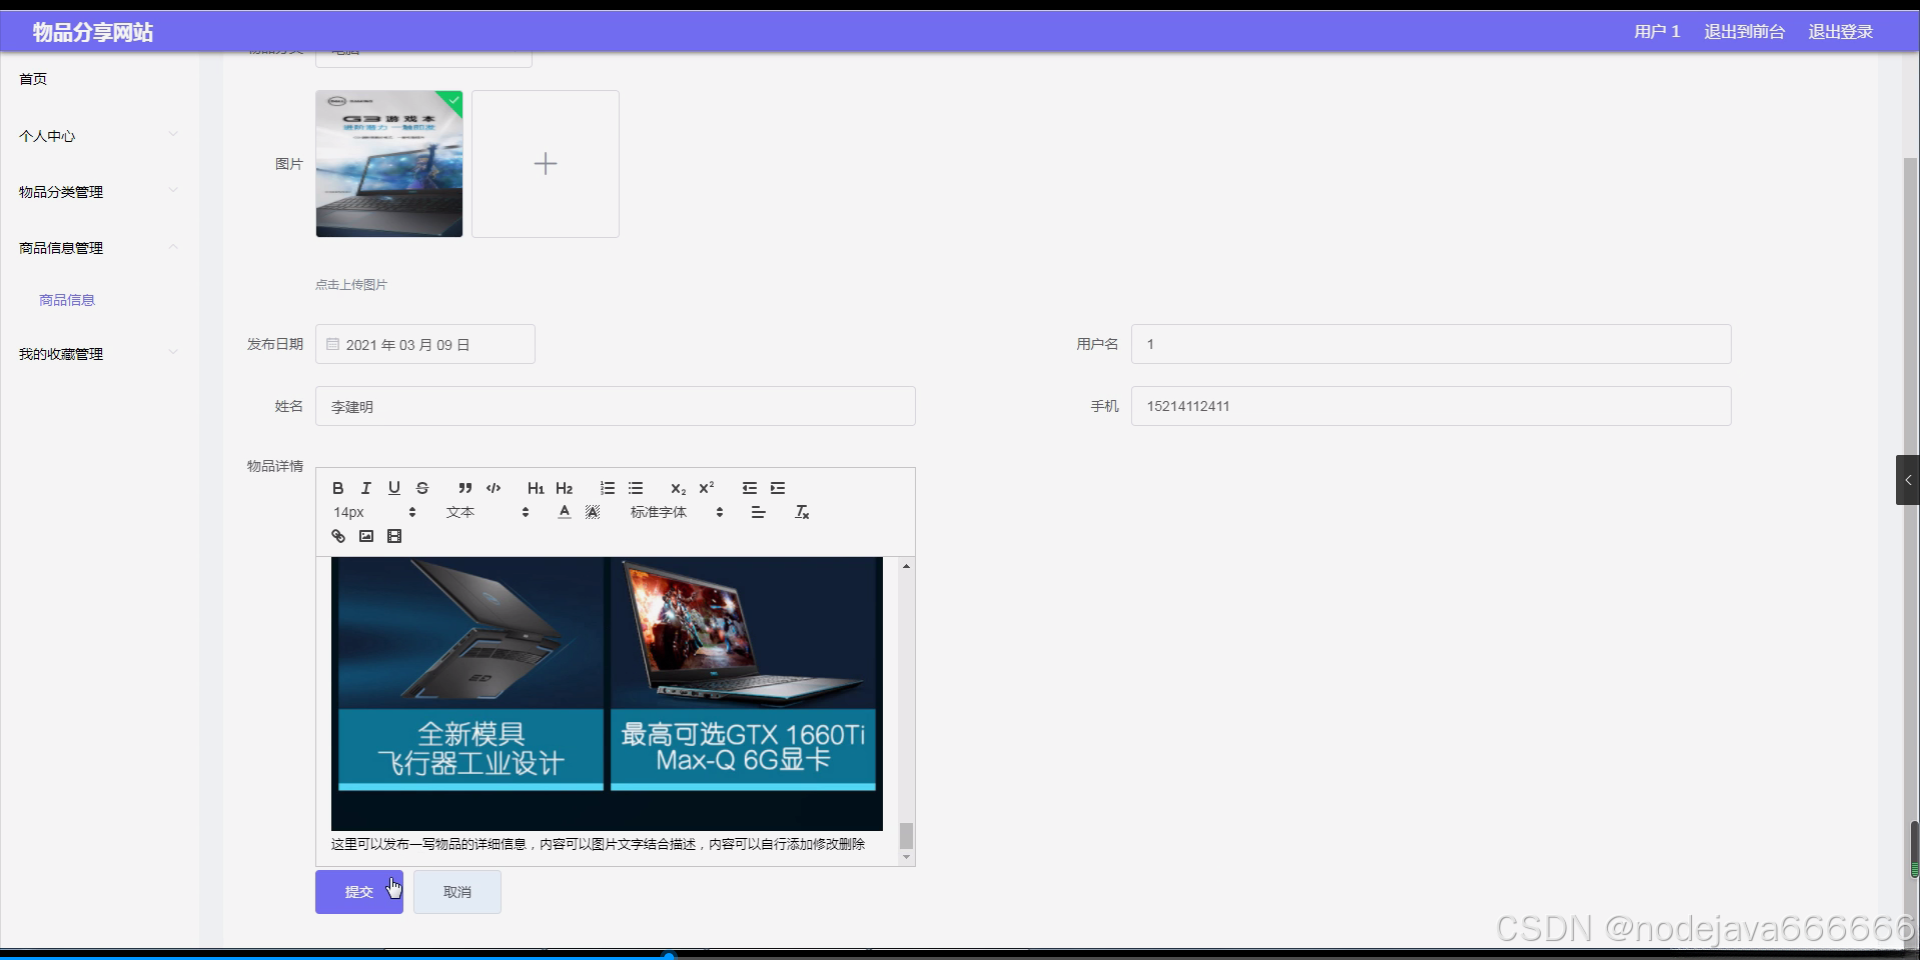The width and height of the screenshot is (1920, 960).
Task: Click the laptop image in editor content
Action: 607,693
